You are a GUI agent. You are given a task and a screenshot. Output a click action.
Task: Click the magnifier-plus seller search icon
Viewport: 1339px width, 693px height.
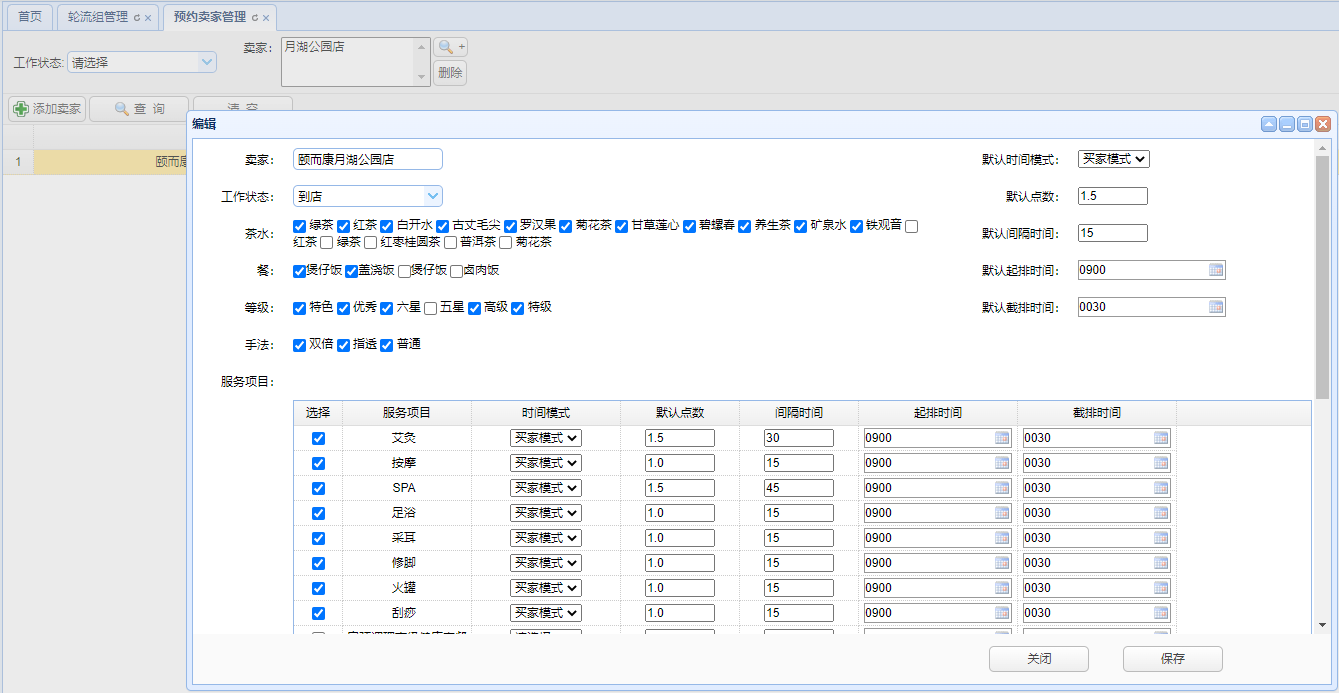pyautogui.click(x=450, y=47)
